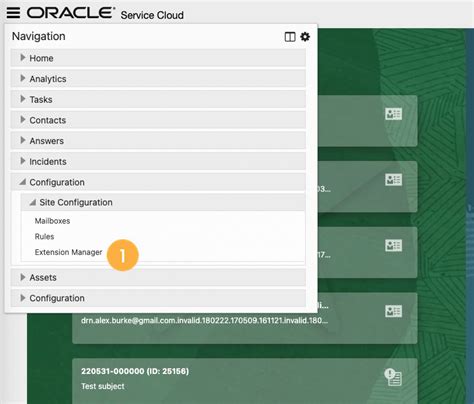Screen dimensions: 474x404
Task: Open the Rules link
Action: pos(44,237)
